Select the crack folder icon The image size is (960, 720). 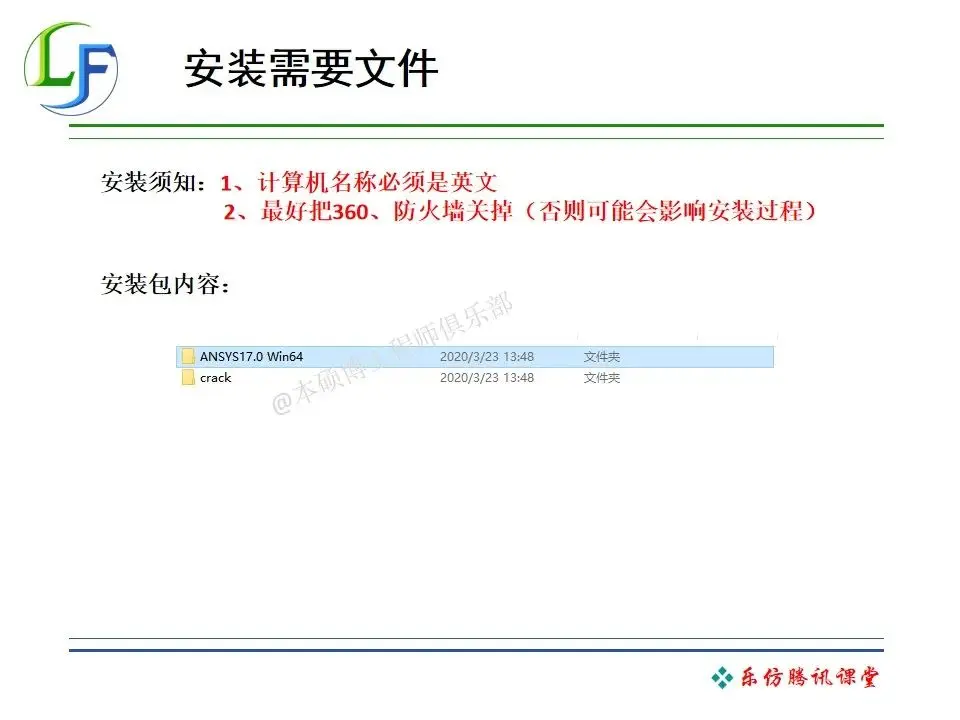188,378
